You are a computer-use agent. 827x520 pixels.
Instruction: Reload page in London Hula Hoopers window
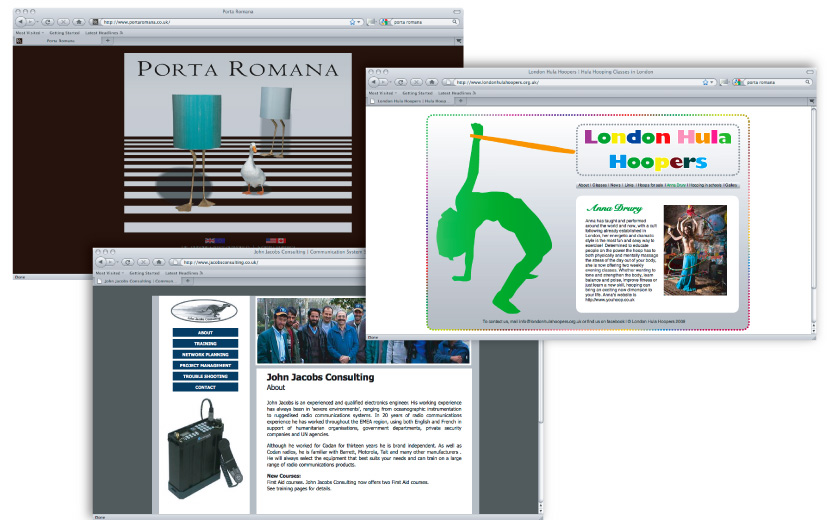pos(401,82)
